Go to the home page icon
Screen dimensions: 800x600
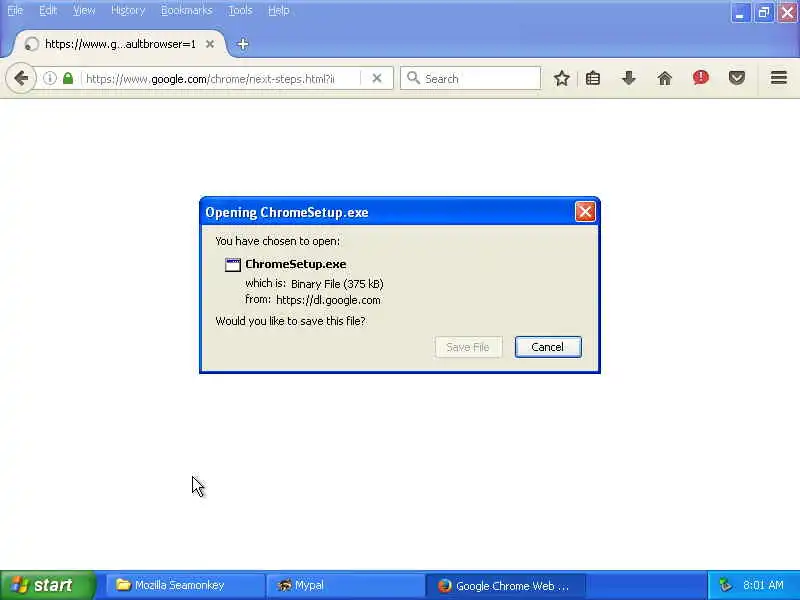point(664,78)
